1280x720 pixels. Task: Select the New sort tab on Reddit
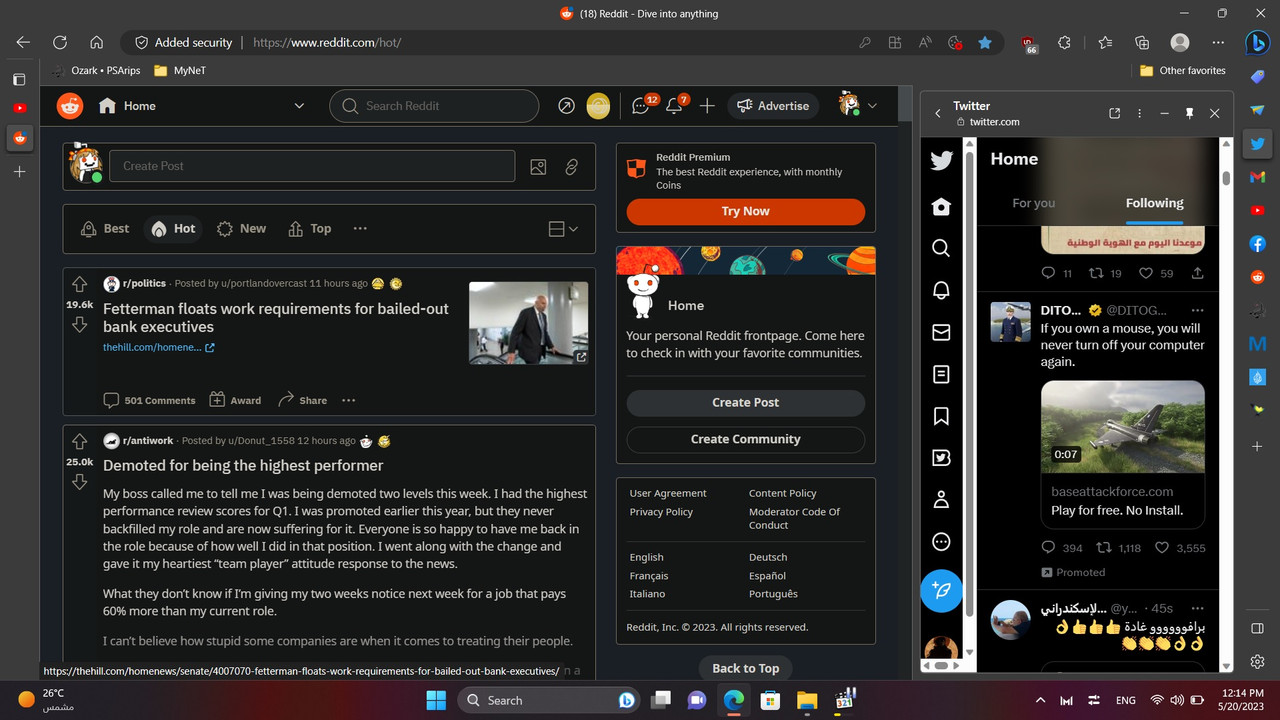[241, 228]
